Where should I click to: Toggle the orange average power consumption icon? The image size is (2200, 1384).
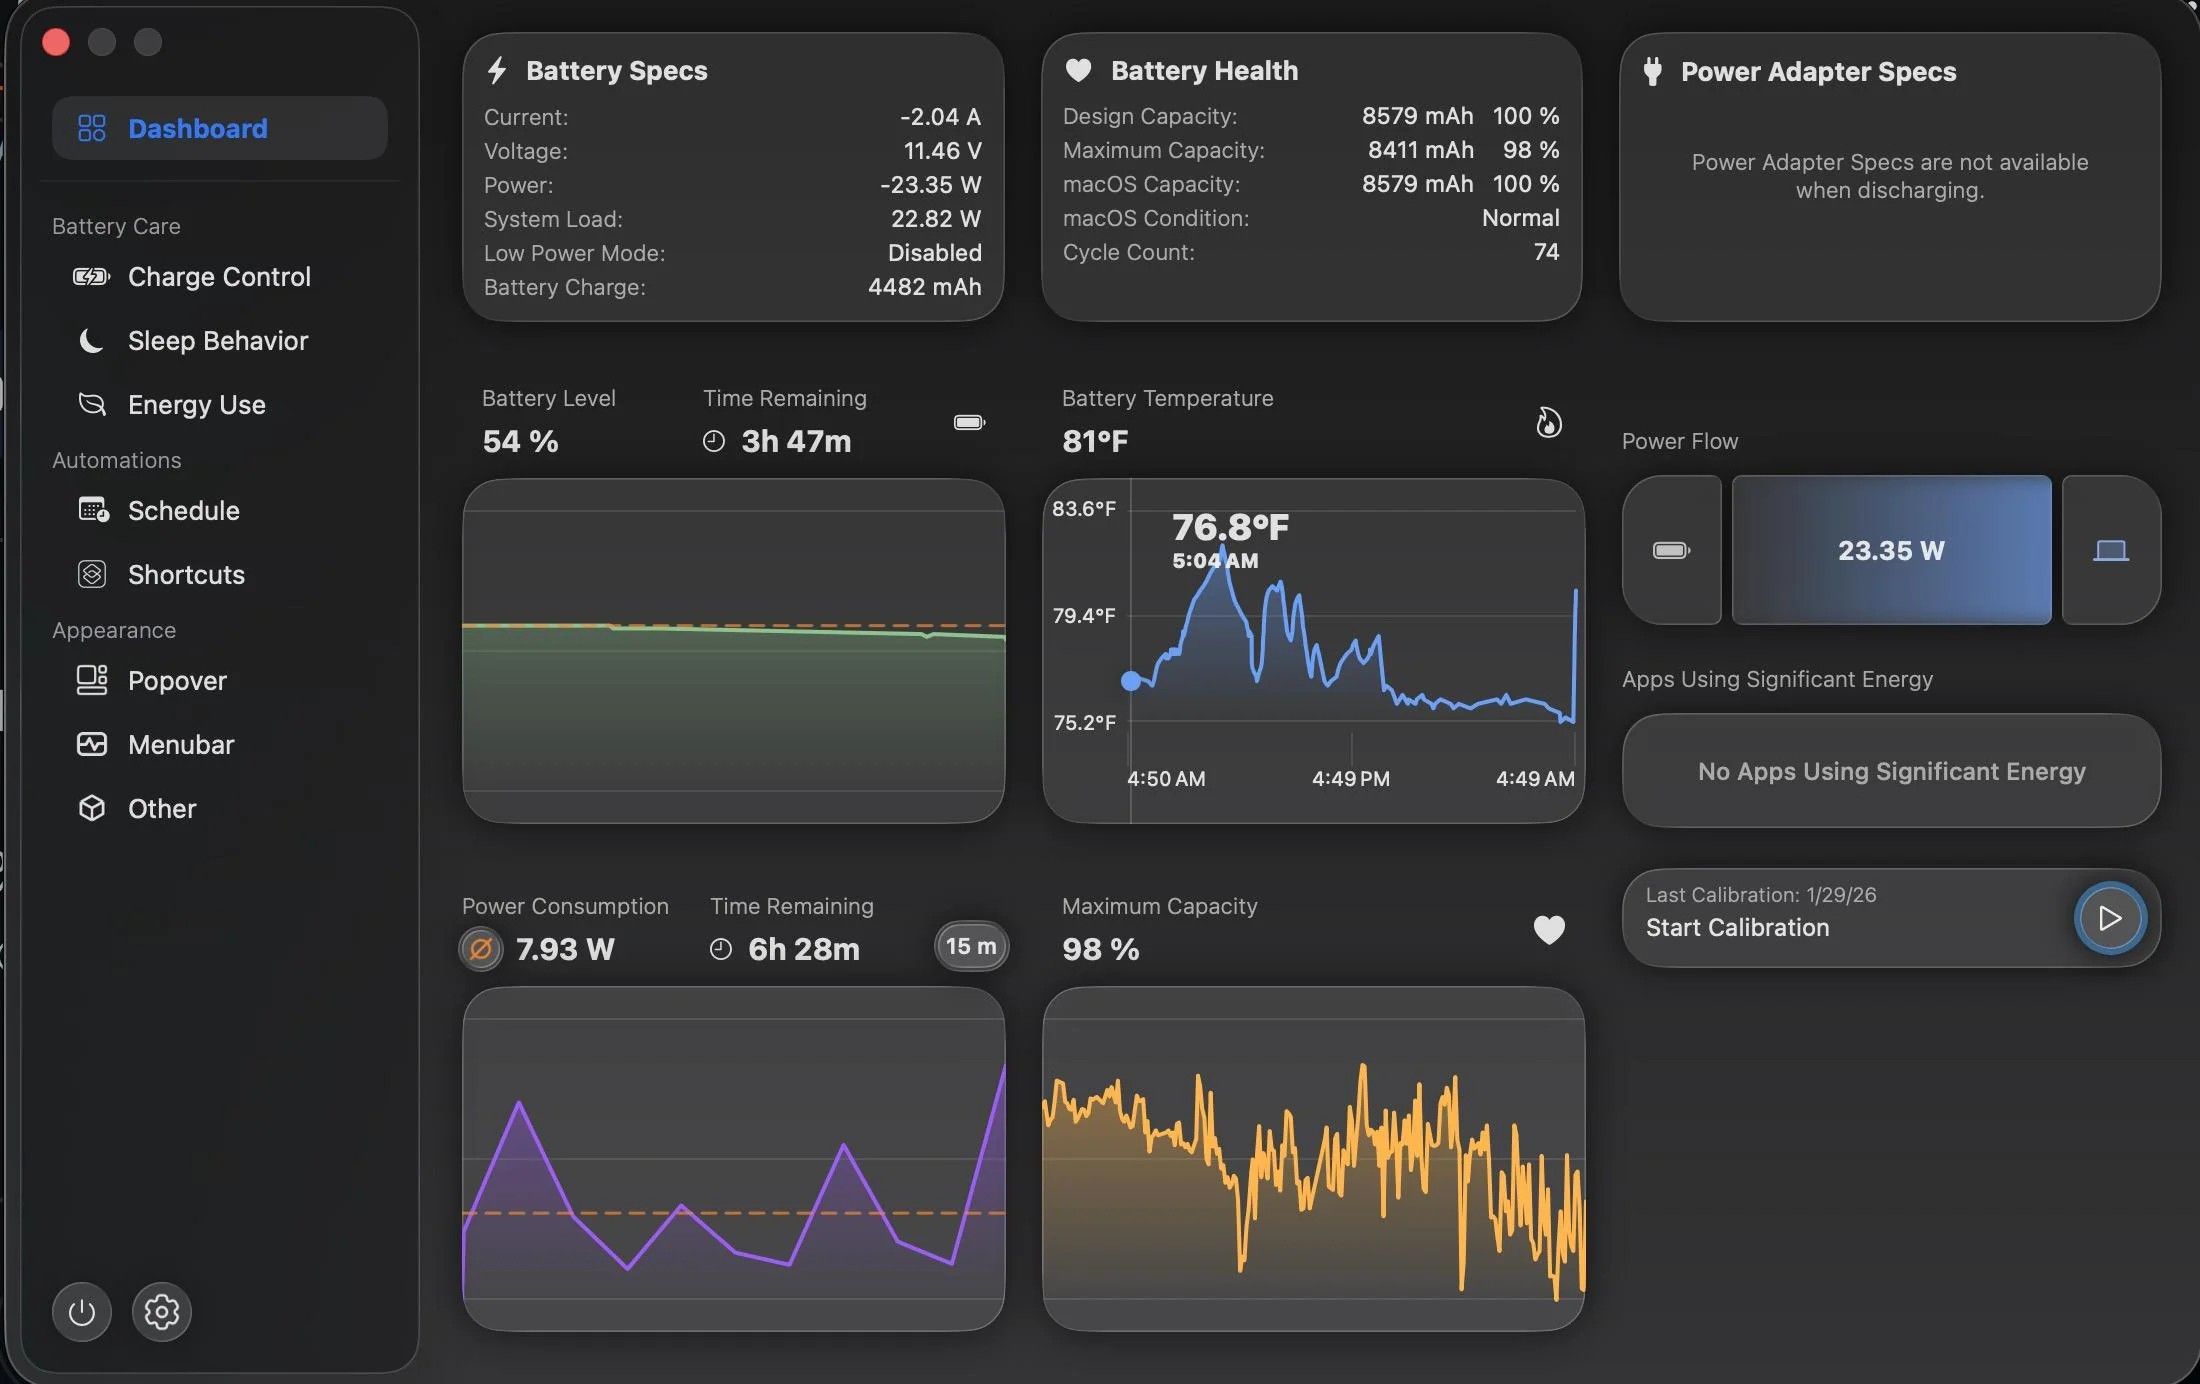(x=481, y=948)
